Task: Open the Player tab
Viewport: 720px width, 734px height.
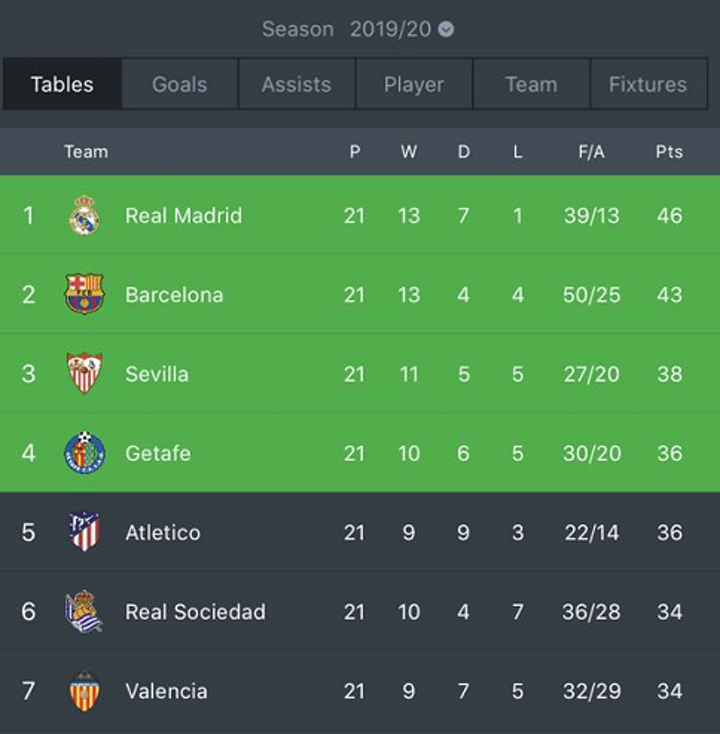Action: [x=414, y=84]
